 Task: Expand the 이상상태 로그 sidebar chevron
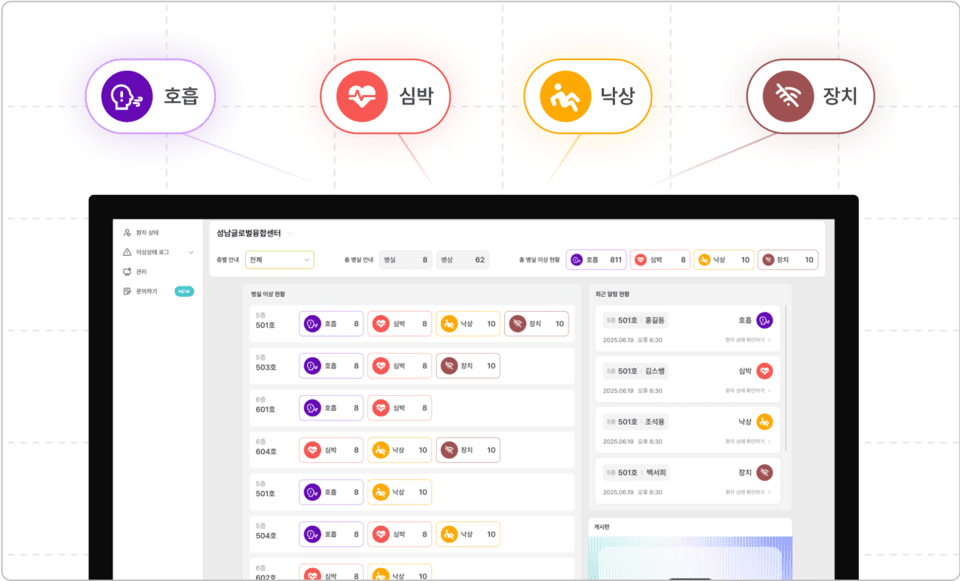191,252
